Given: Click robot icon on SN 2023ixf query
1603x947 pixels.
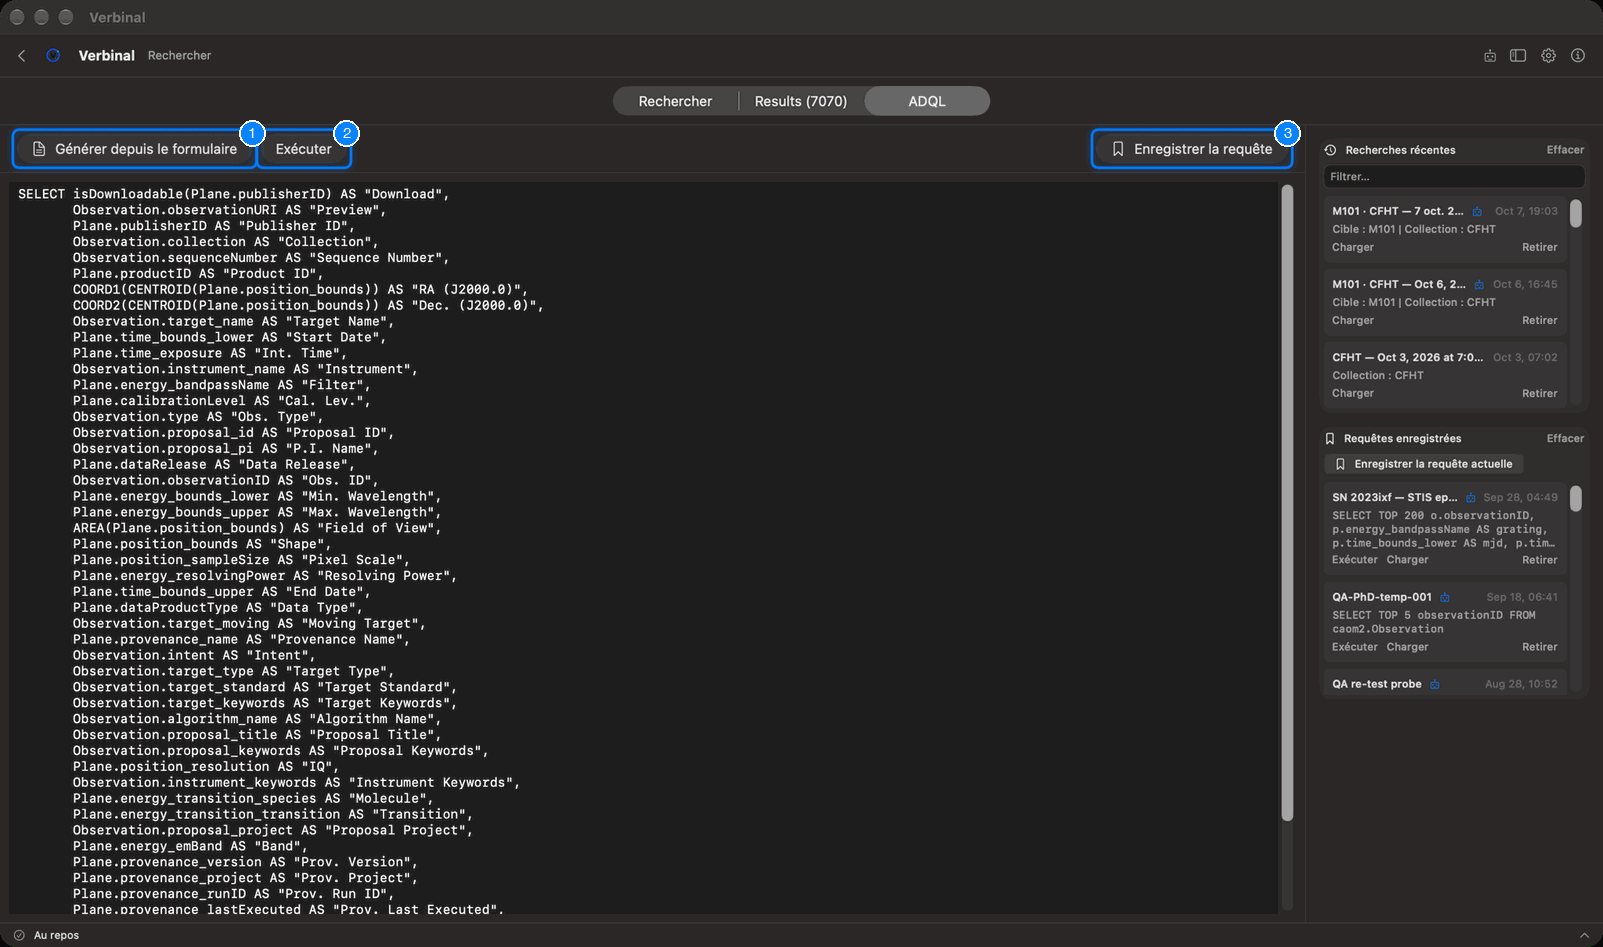Looking at the screenshot, I should (1471, 497).
